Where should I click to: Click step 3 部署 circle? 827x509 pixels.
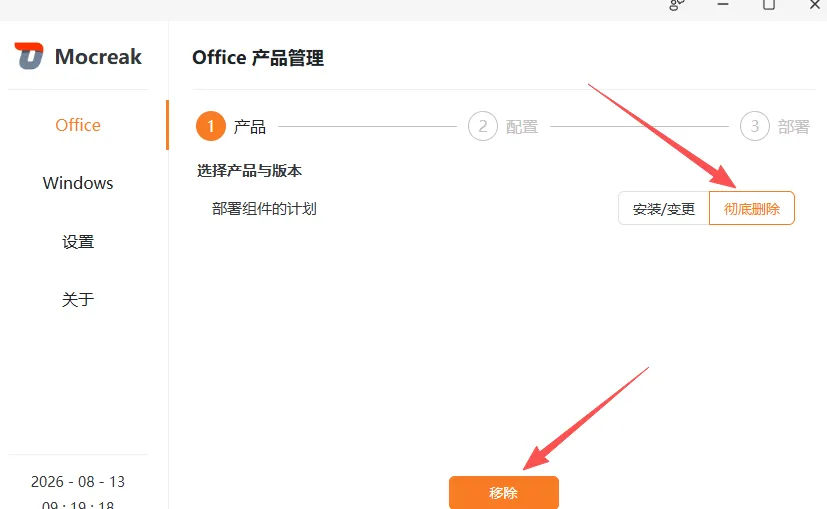click(755, 127)
